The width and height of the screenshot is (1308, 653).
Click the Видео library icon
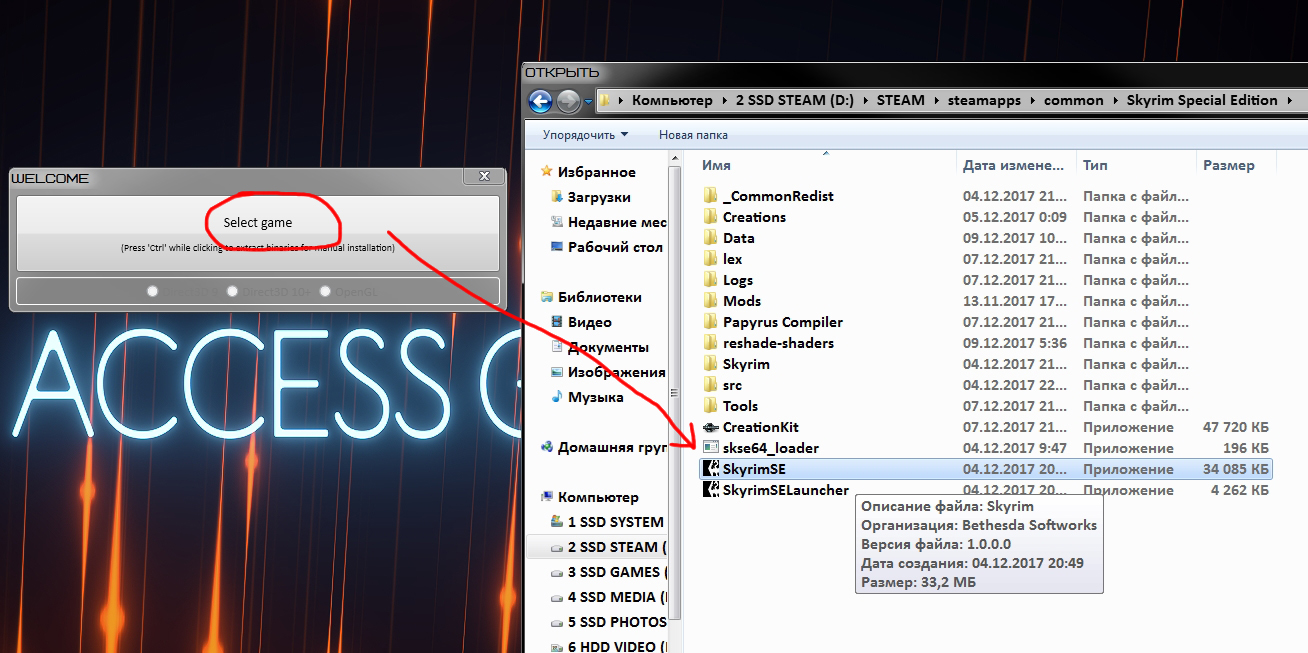click(557, 322)
